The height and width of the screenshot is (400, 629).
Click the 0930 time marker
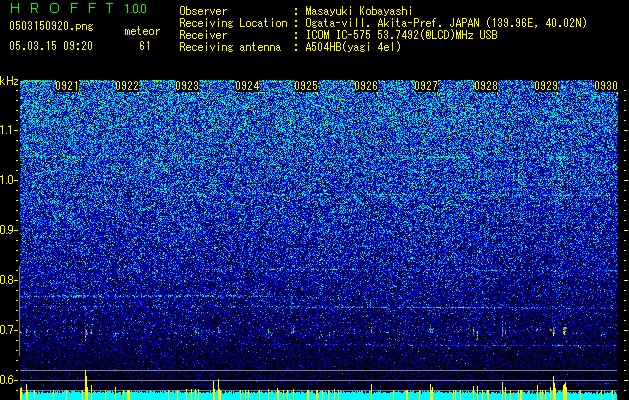click(606, 86)
